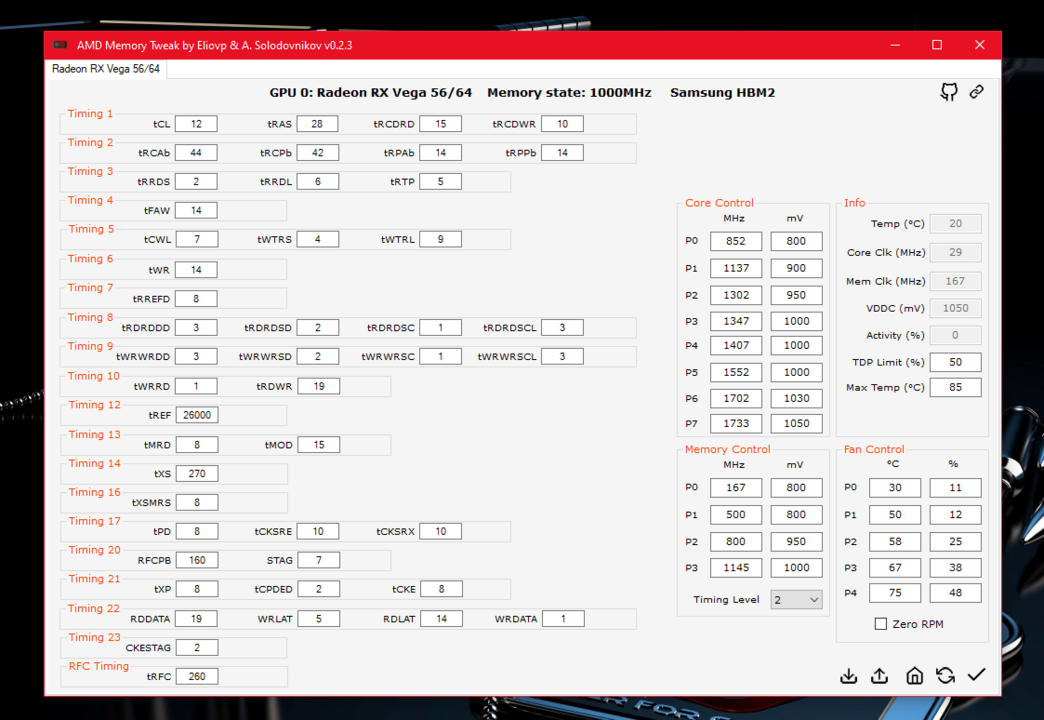Click the tRFC value field

196,676
